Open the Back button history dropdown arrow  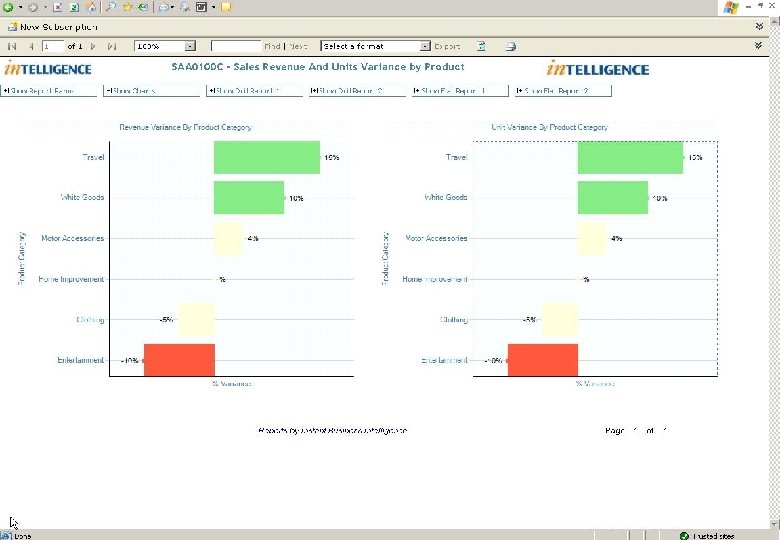pos(20,7)
